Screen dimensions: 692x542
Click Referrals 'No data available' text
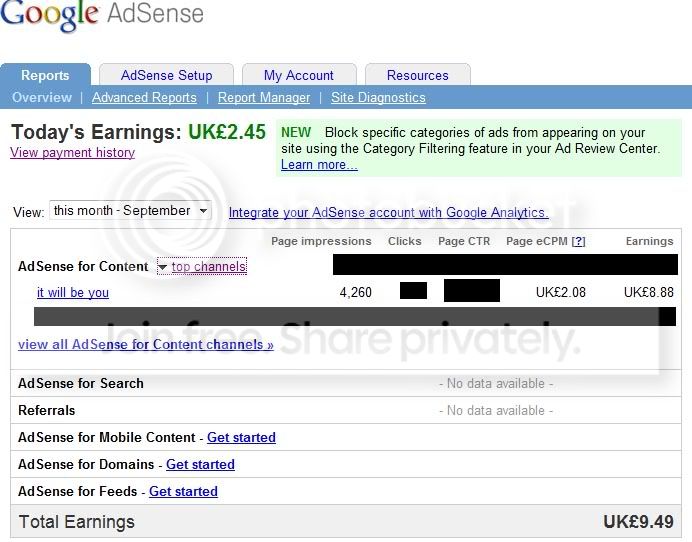pyautogui.click(x=496, y=410)
